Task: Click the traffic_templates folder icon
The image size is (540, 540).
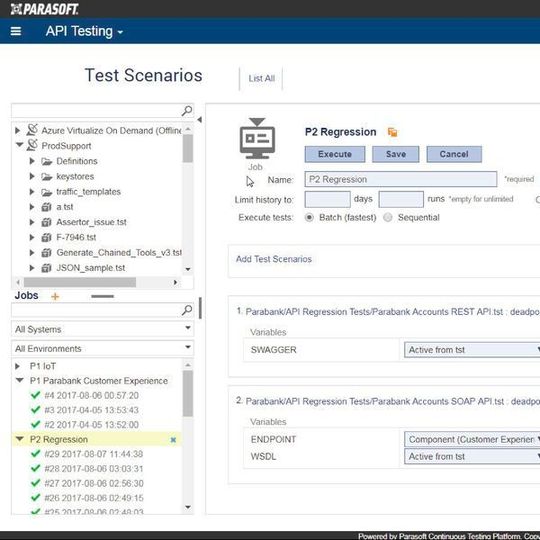Action: 46,192
